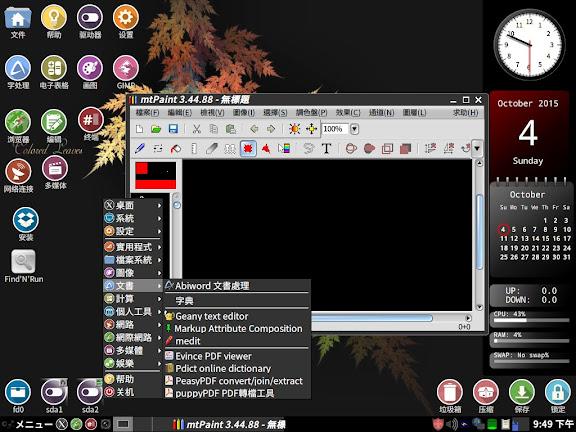Select the Clone tool
576x432 pixels.
[230, 148]
